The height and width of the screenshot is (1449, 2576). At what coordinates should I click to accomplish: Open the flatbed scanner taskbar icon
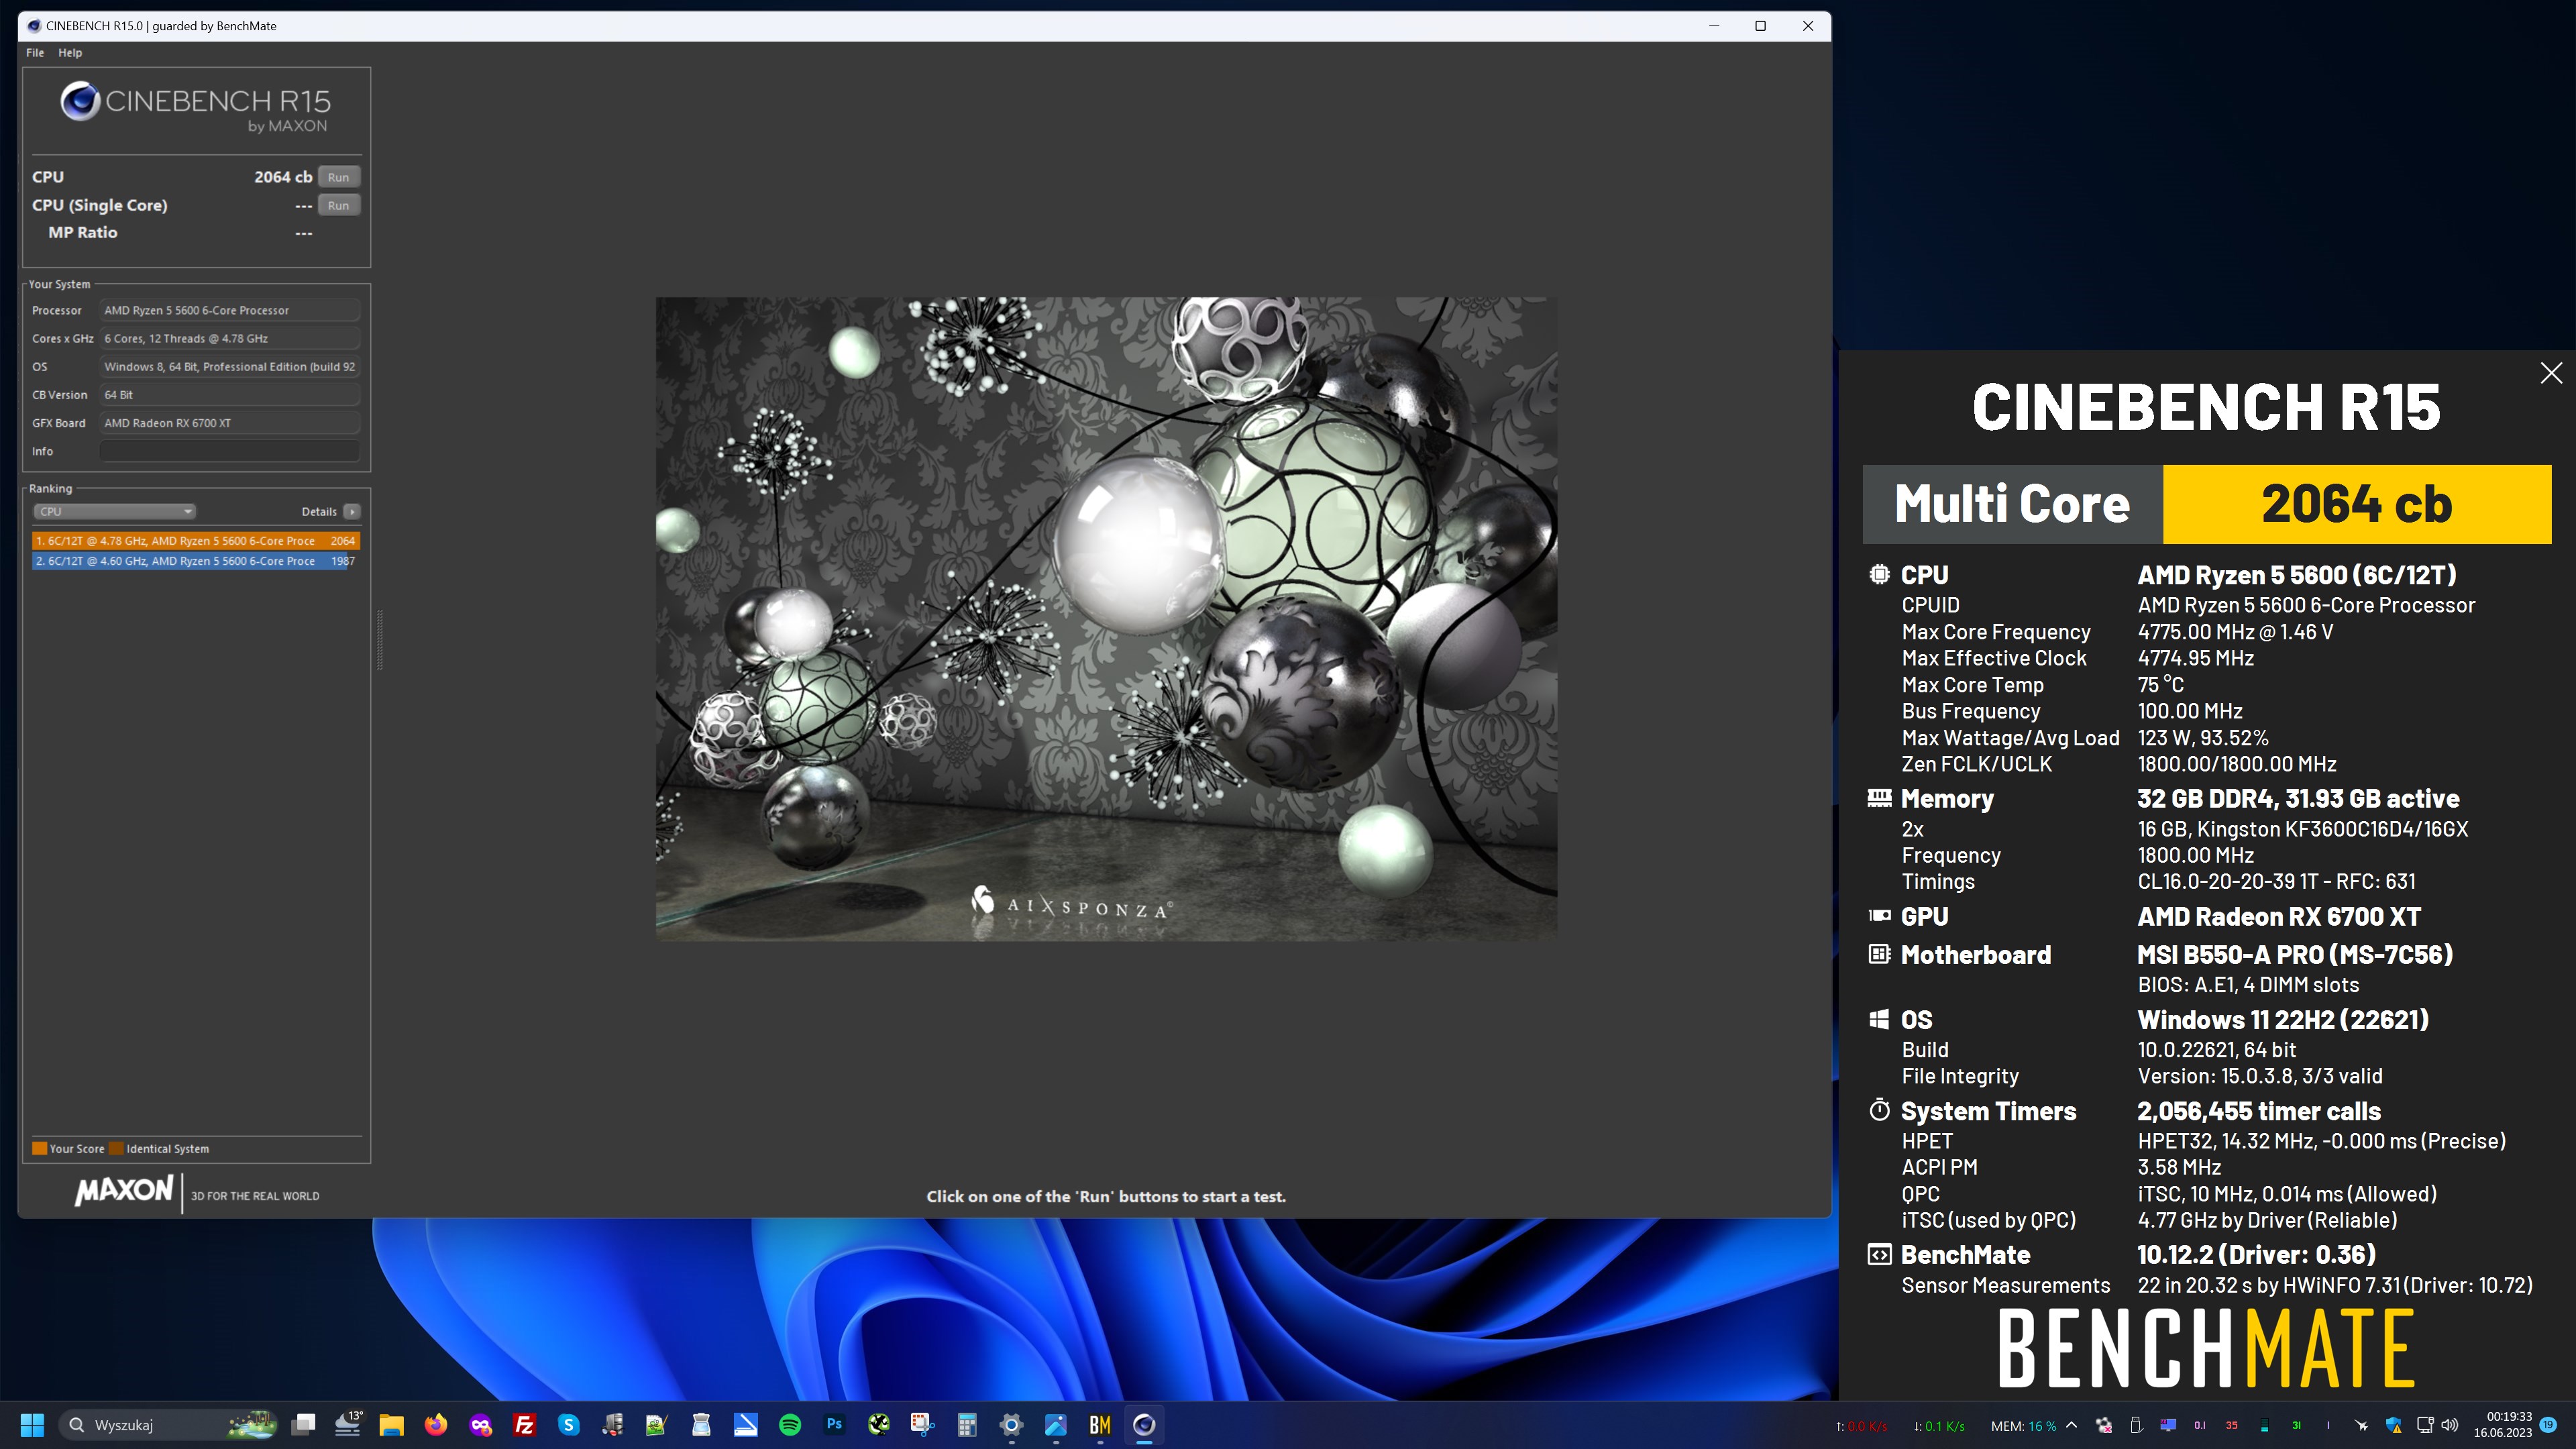(x=701, y=1425)
